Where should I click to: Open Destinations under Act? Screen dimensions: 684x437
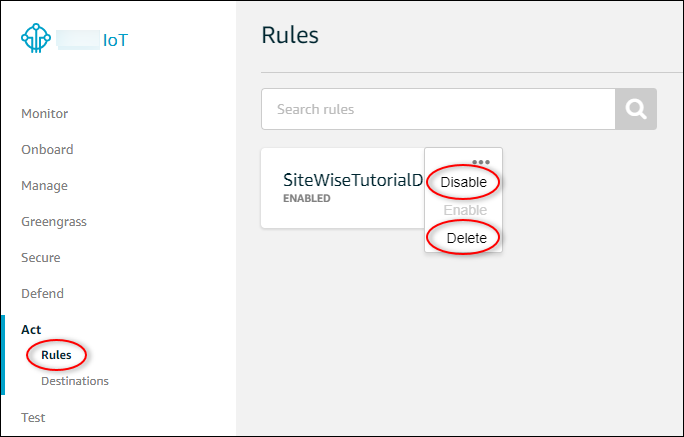75,381
